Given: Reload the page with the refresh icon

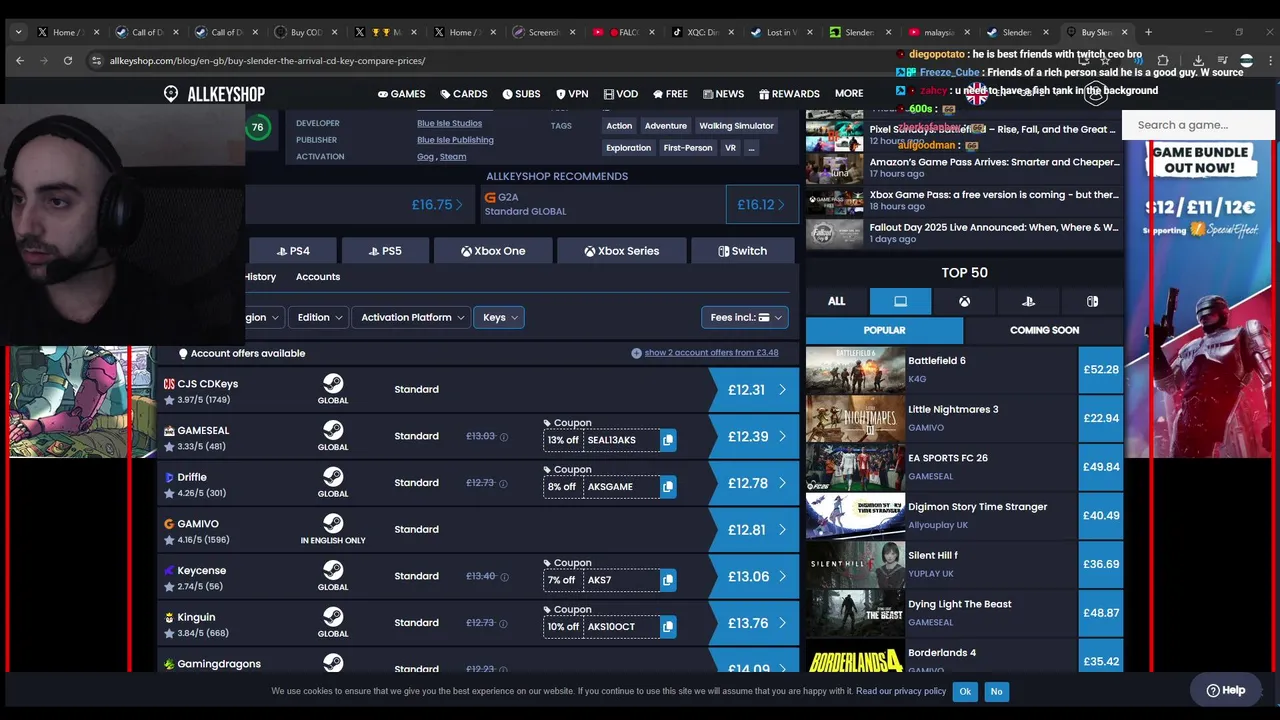Looking at the screenshot, I should point(67,60).
